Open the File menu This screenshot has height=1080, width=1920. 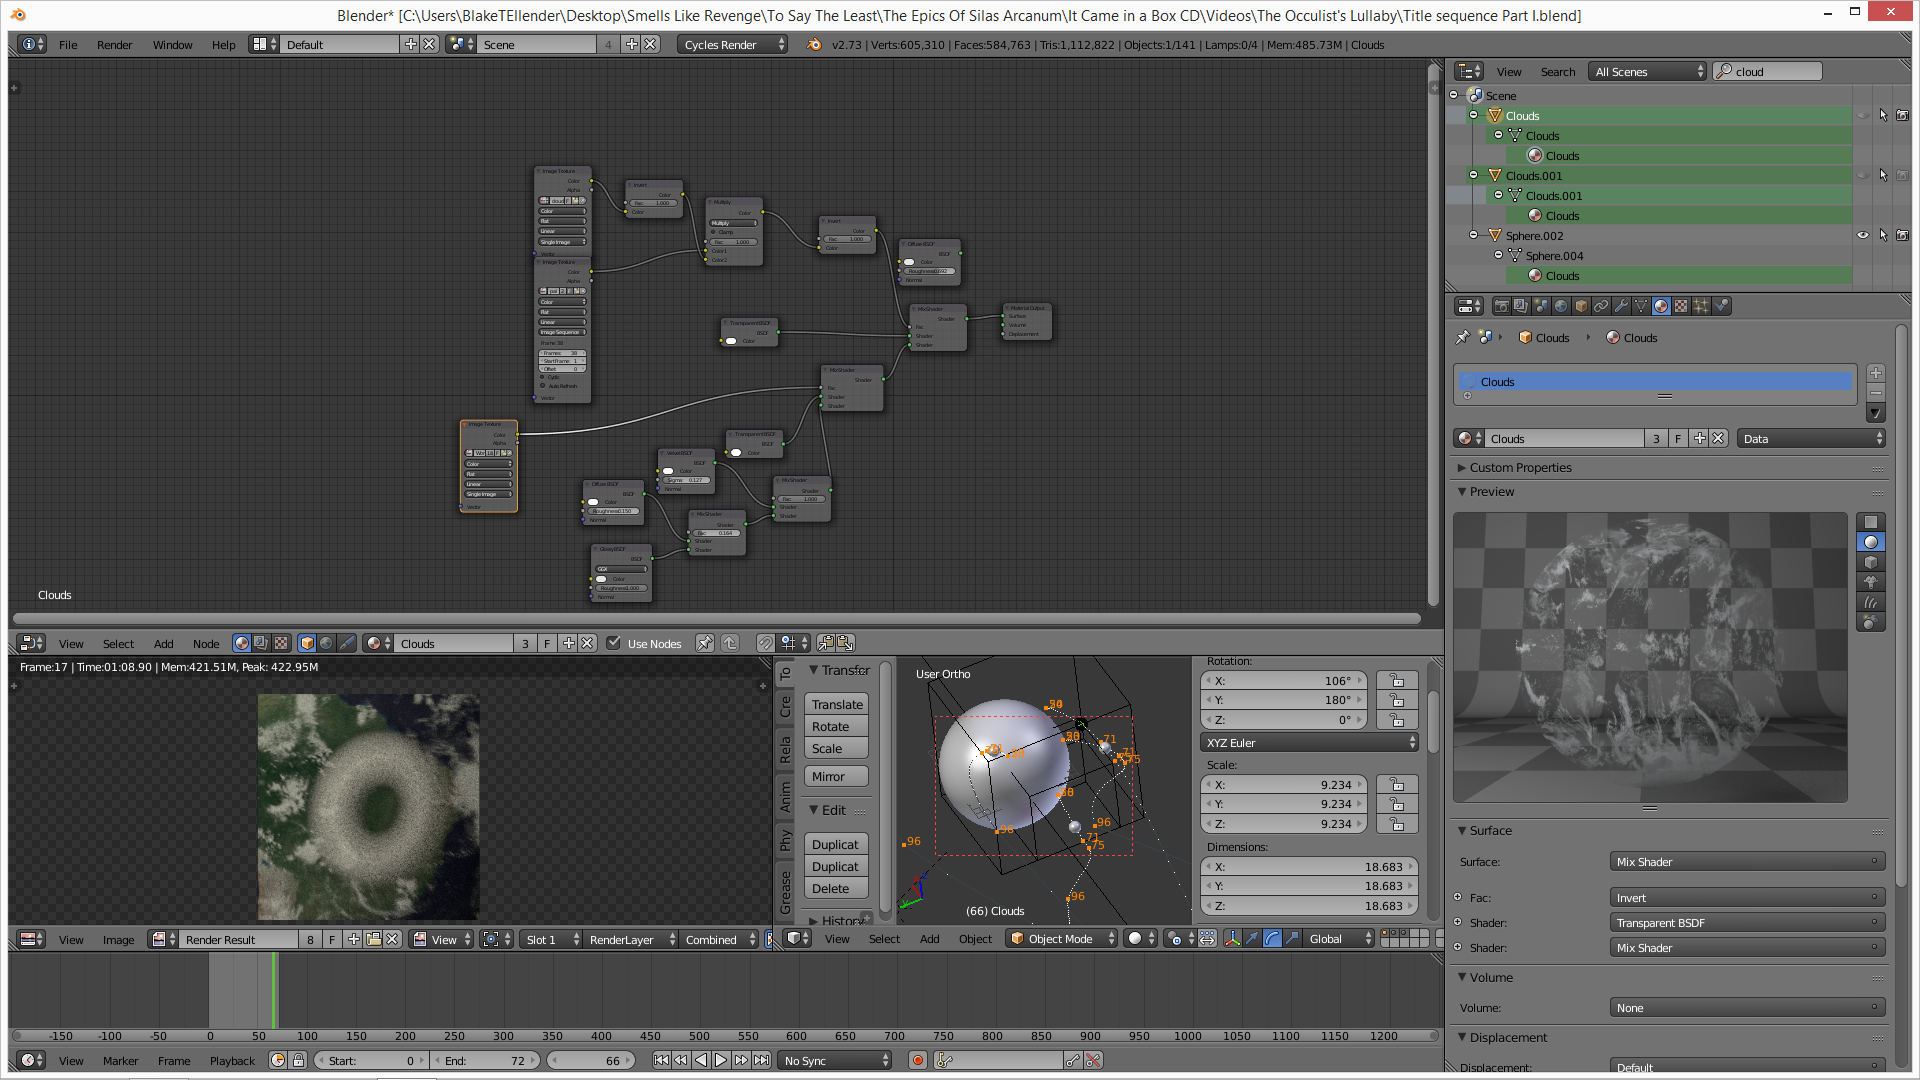[68, 44]
